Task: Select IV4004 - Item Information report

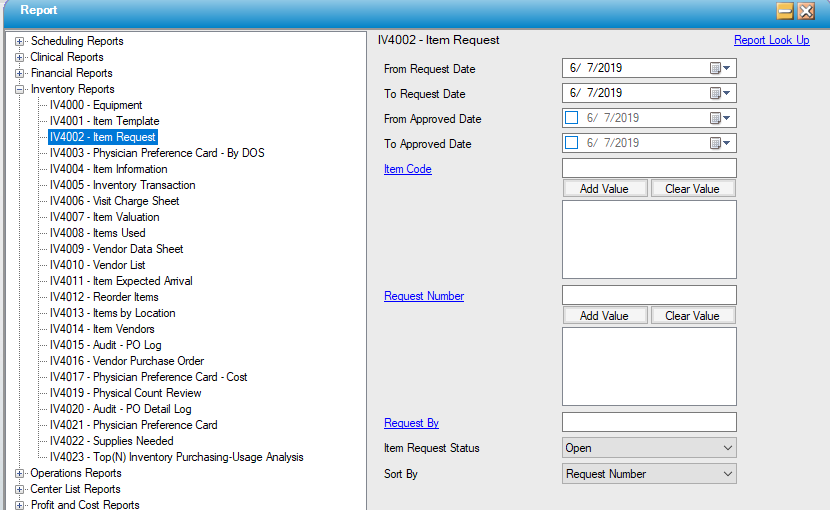Action: point(109,169)
